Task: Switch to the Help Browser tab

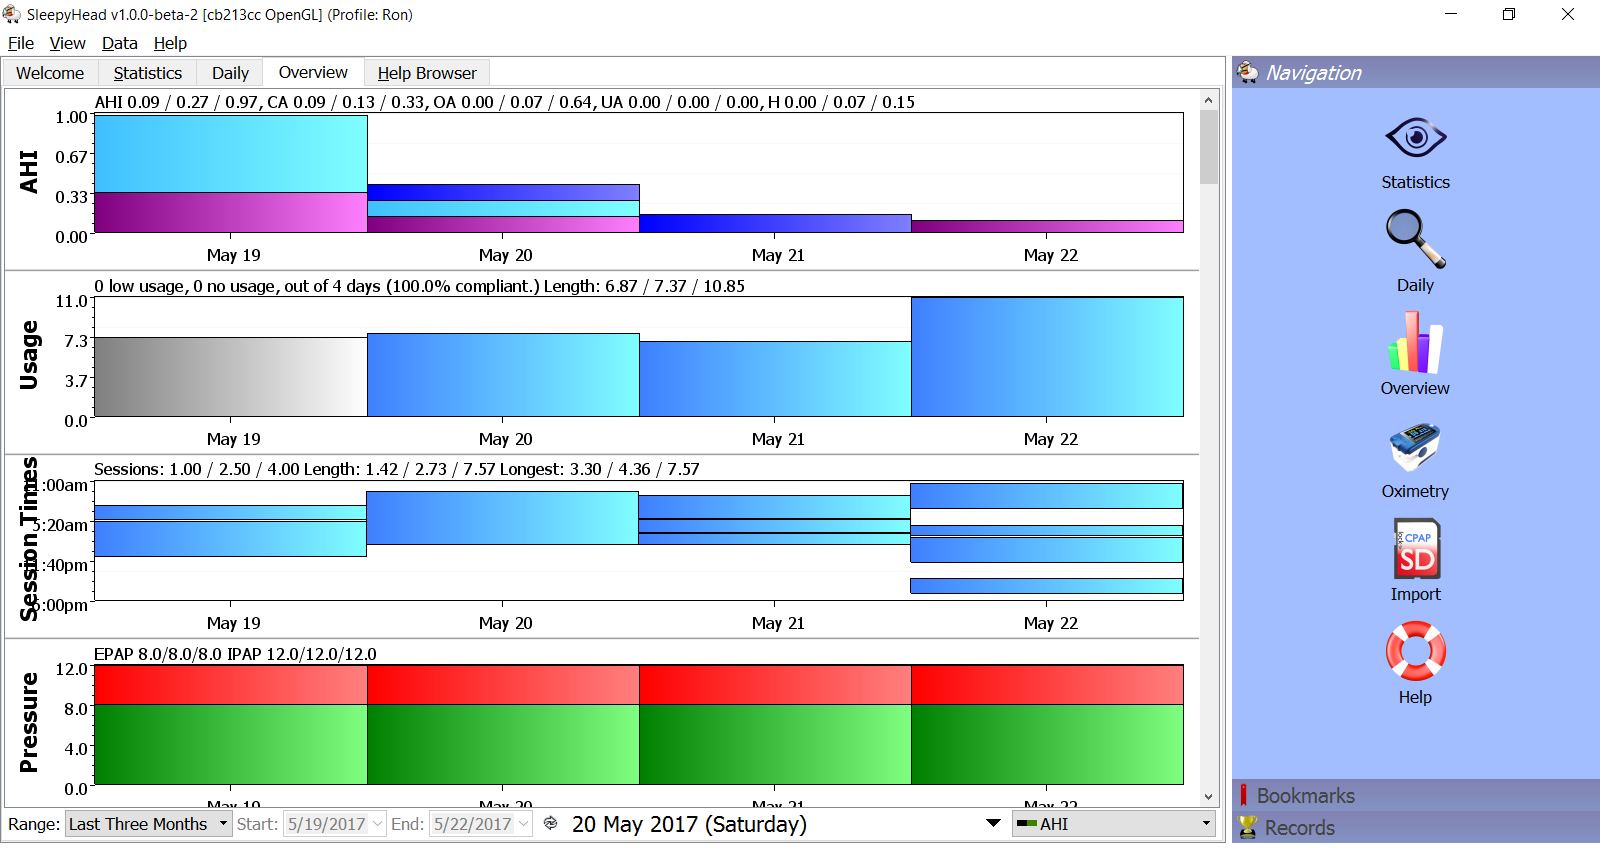Action: (x=427, y=73)
